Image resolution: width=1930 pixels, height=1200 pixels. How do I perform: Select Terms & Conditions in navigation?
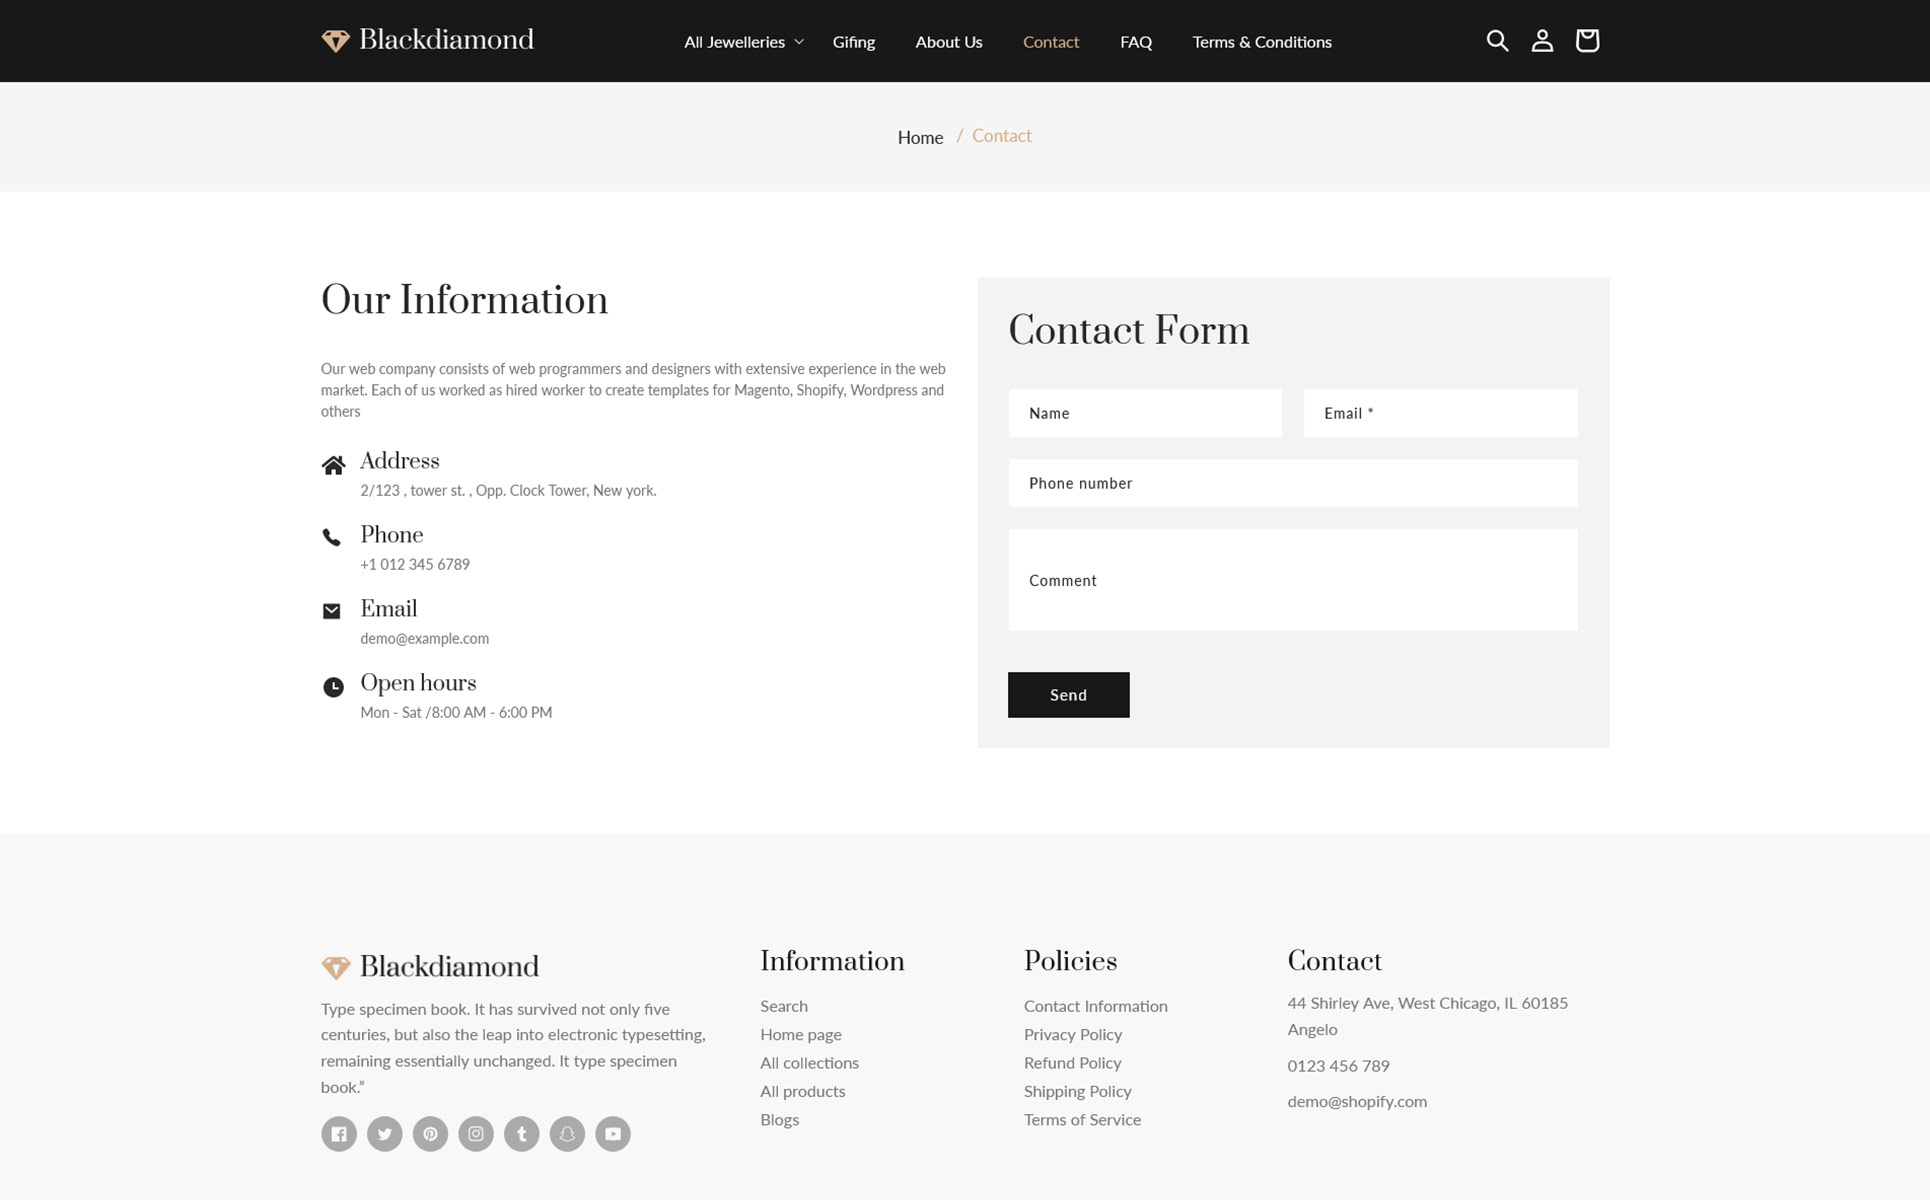(1261, 42)
